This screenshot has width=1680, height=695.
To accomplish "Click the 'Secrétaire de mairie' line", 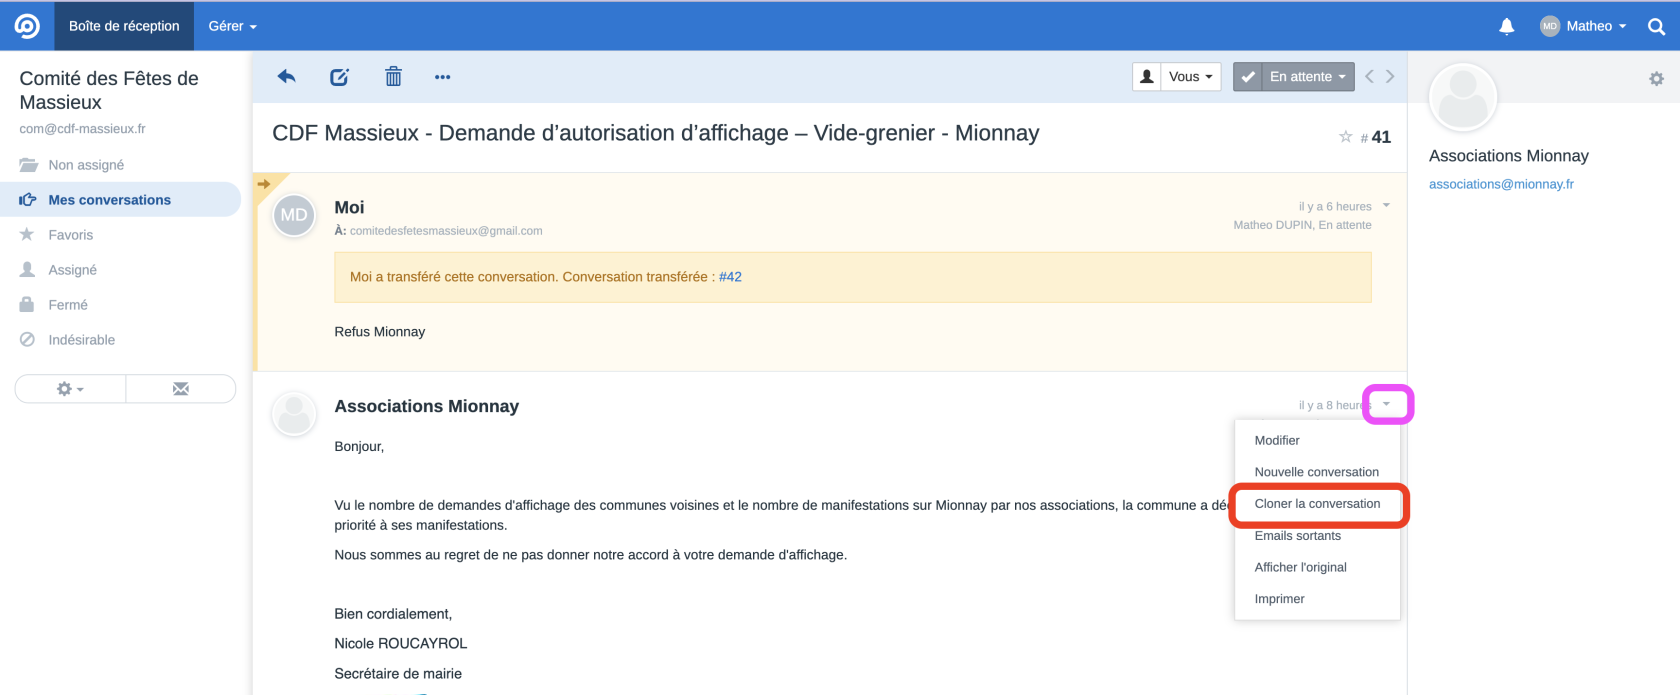I will pyautogui.click(x=398, y=674).
